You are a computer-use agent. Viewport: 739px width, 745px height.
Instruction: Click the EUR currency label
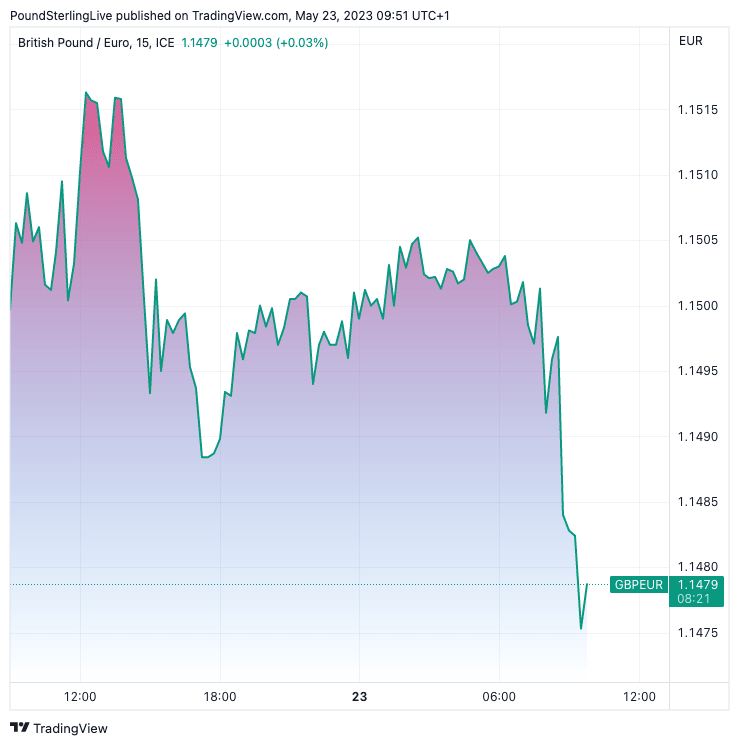click(x=690, y=41)
